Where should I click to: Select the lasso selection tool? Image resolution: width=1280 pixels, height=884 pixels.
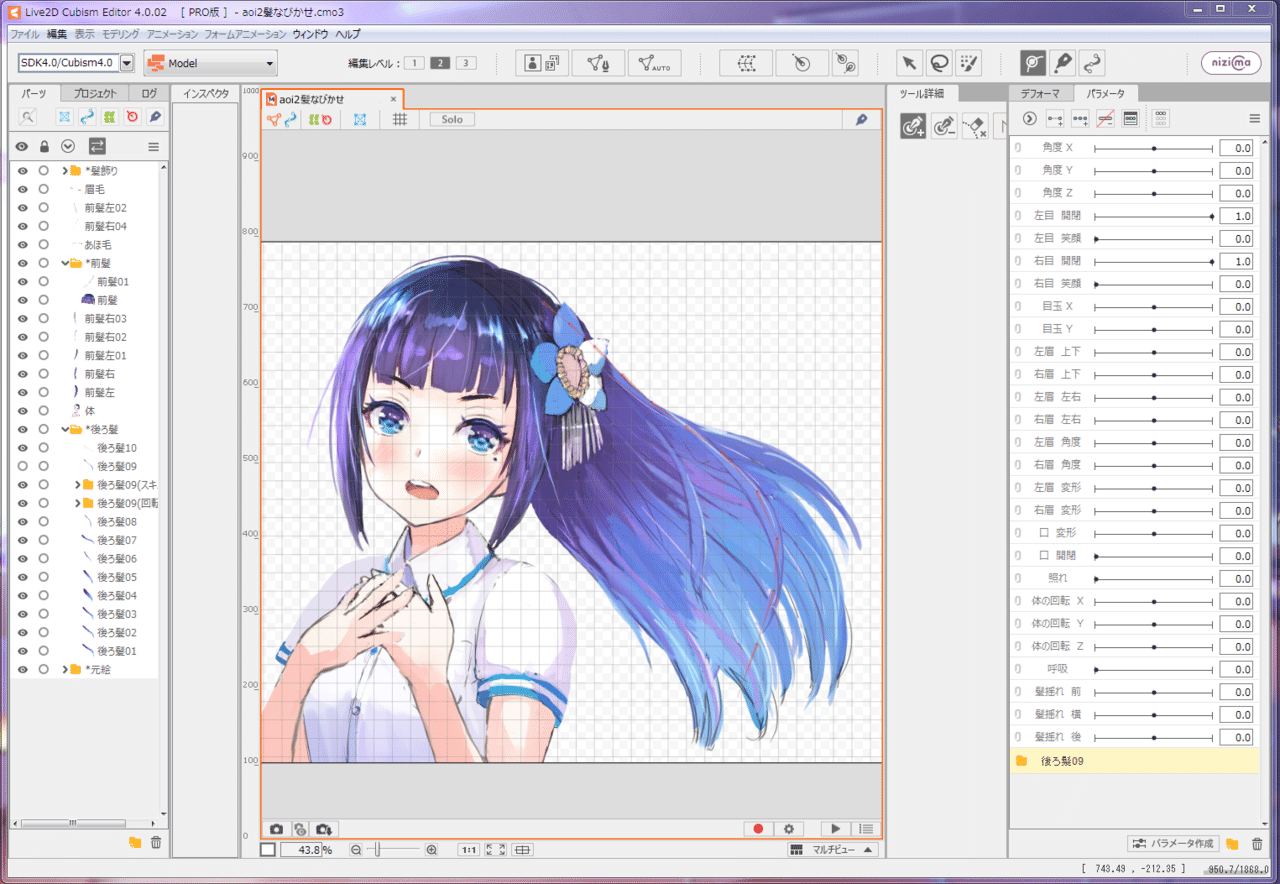pyautogui.click(x=939, y=63)
